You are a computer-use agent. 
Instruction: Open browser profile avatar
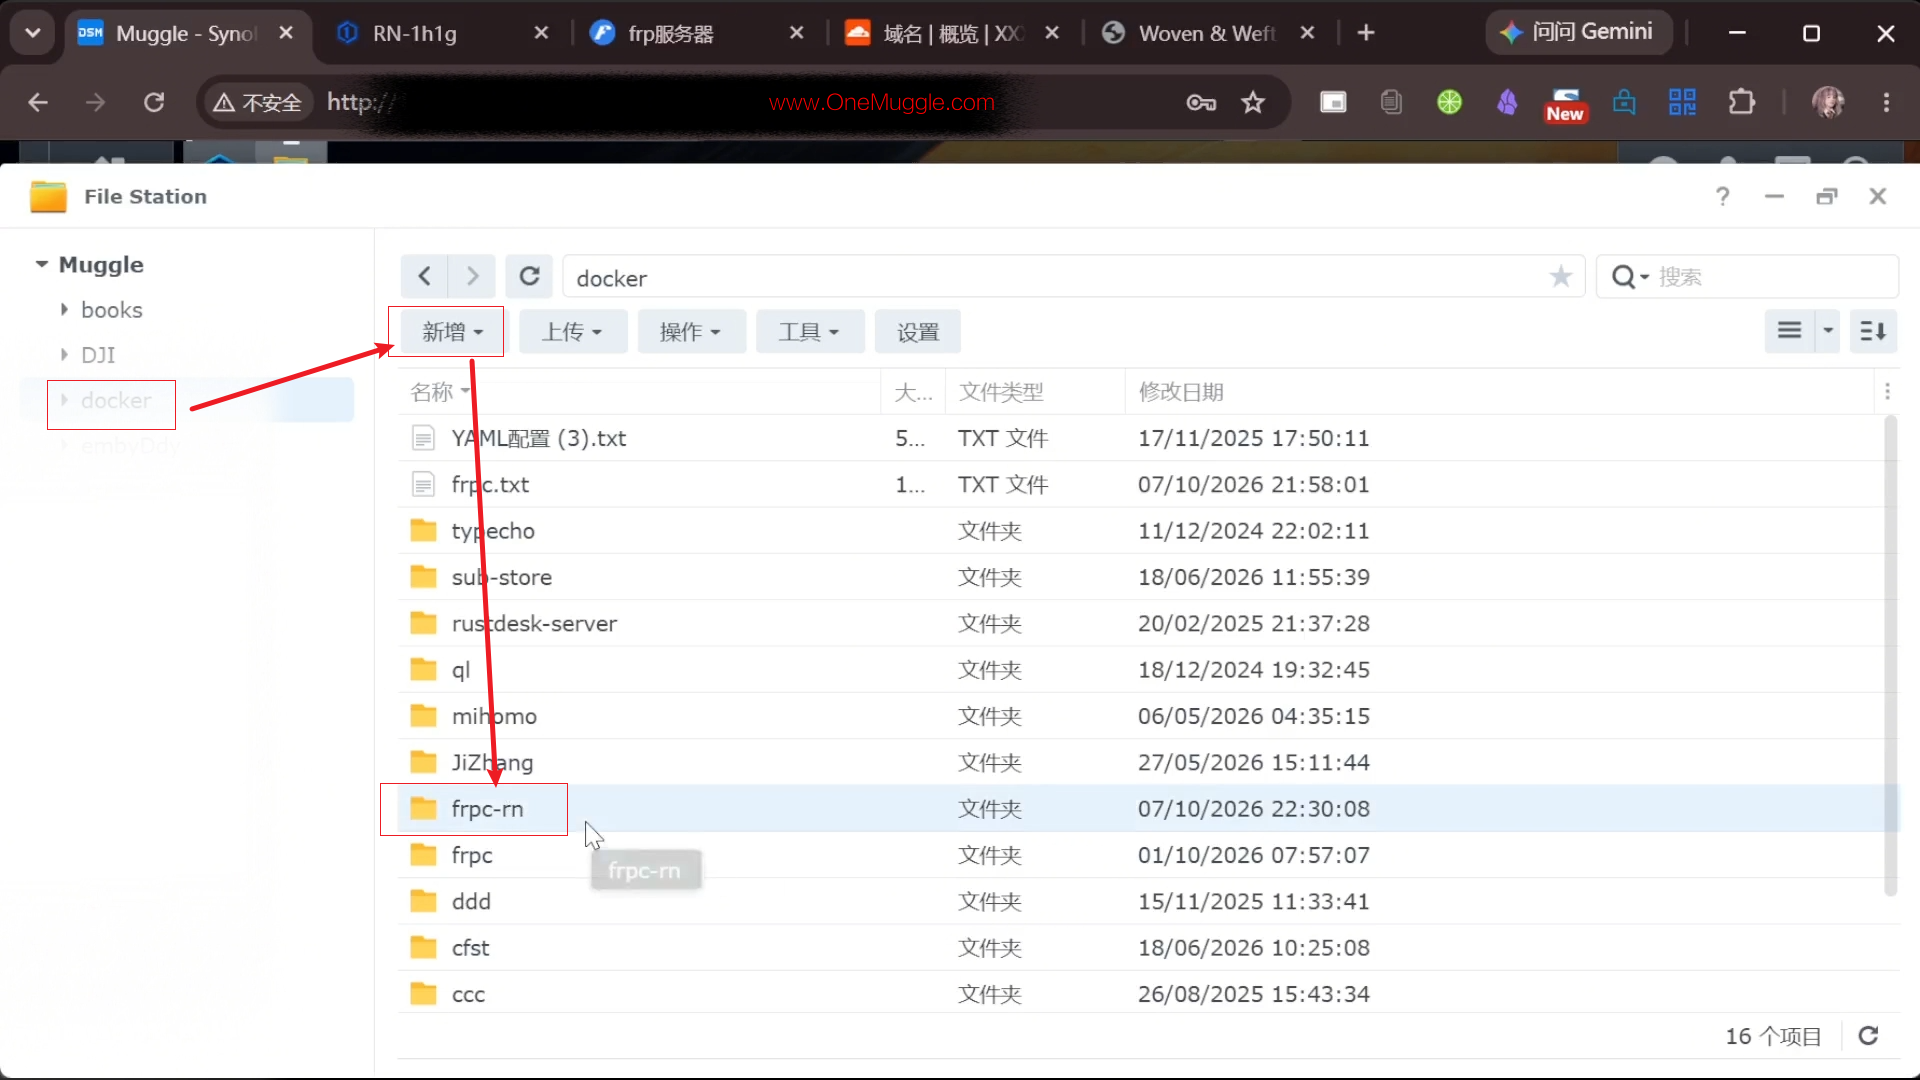tap(1828, 102)
